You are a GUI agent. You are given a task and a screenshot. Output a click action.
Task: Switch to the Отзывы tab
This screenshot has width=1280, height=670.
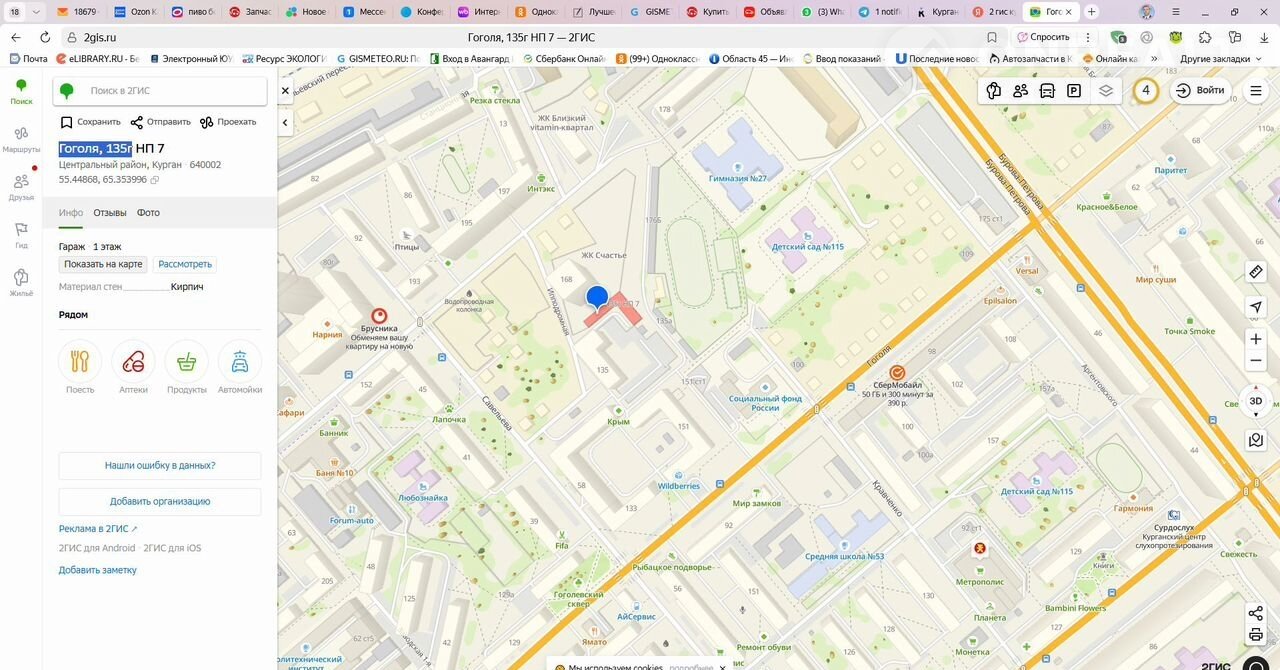click(x=110, y=213)
